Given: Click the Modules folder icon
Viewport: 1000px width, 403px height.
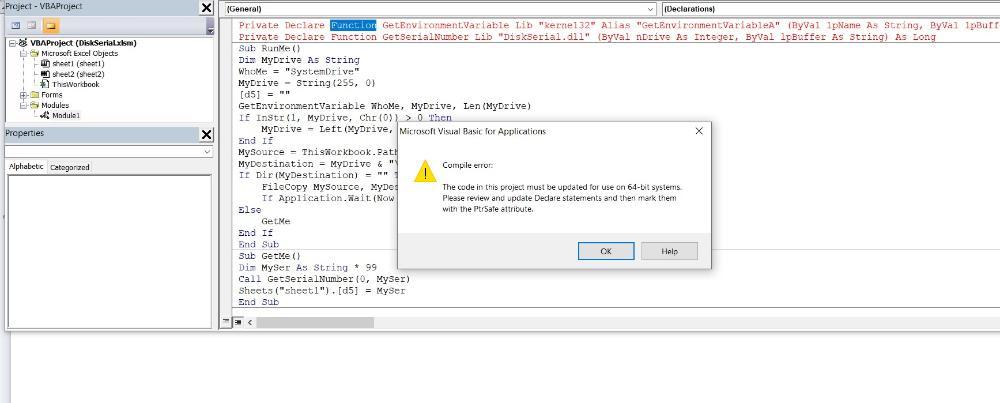Looking at the screenshot, I should pyautogui.click(x=34, y=105).
